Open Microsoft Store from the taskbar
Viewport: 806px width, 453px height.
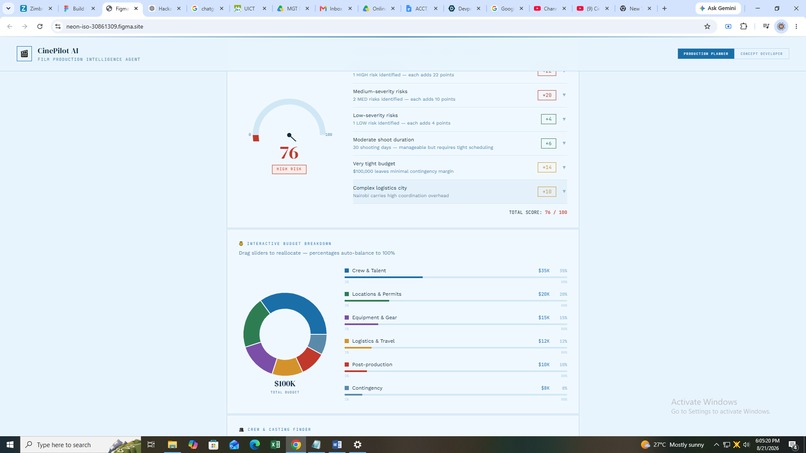[x=213, y=445]
